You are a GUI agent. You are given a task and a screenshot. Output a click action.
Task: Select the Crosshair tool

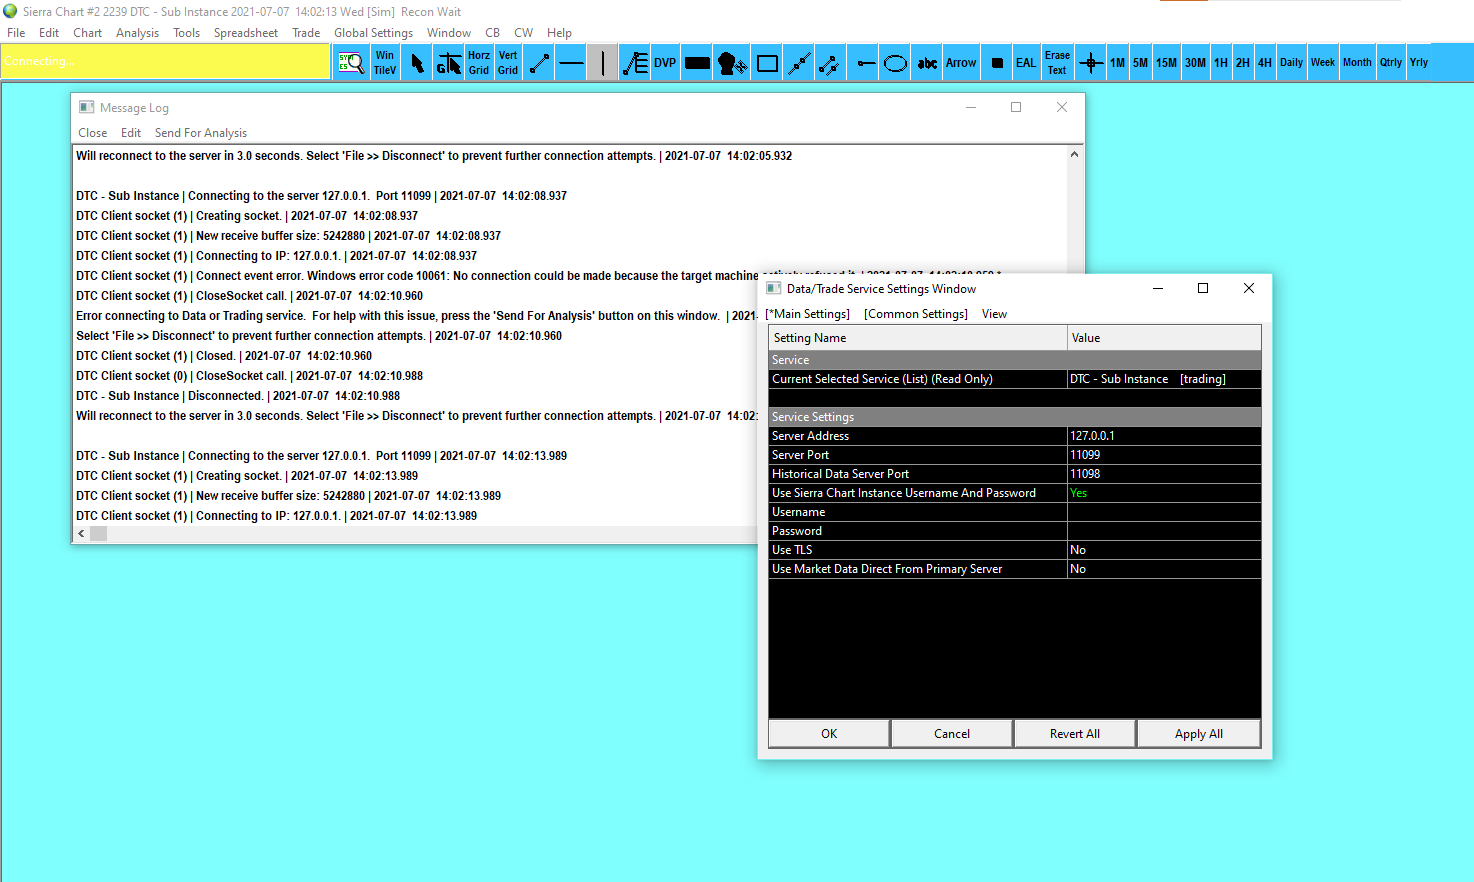[1091, 63]
